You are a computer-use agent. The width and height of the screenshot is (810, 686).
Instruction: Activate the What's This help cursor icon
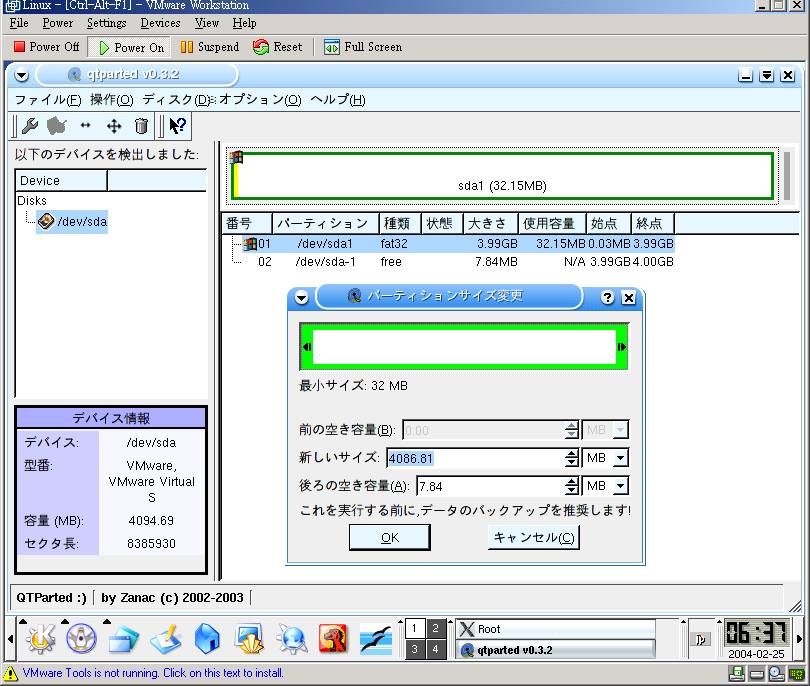click(177, 126)
